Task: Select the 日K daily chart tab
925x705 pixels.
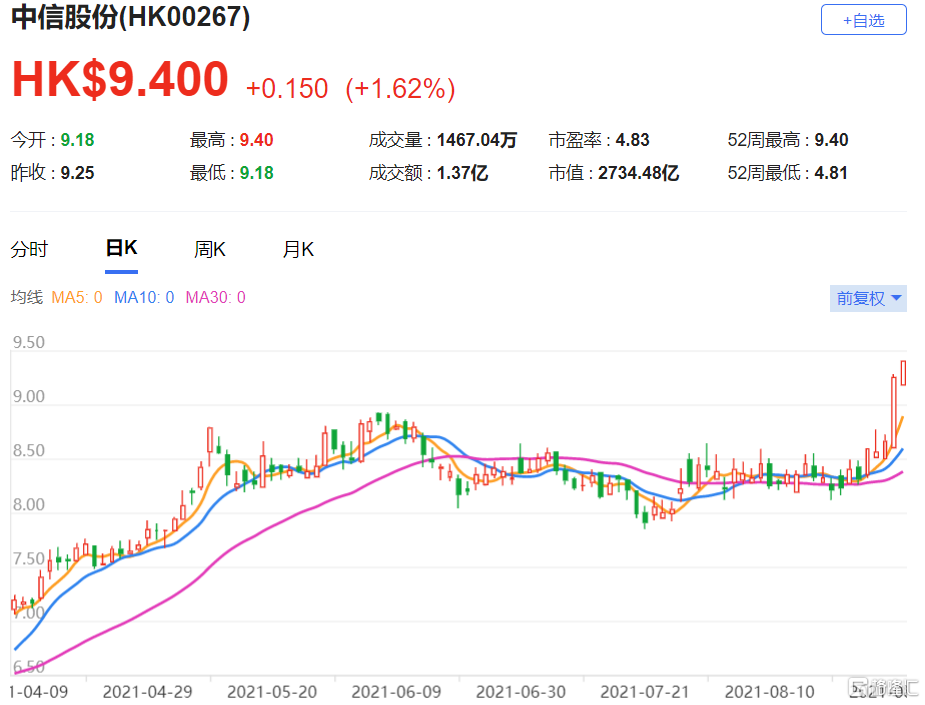Action: click(122, 248)
